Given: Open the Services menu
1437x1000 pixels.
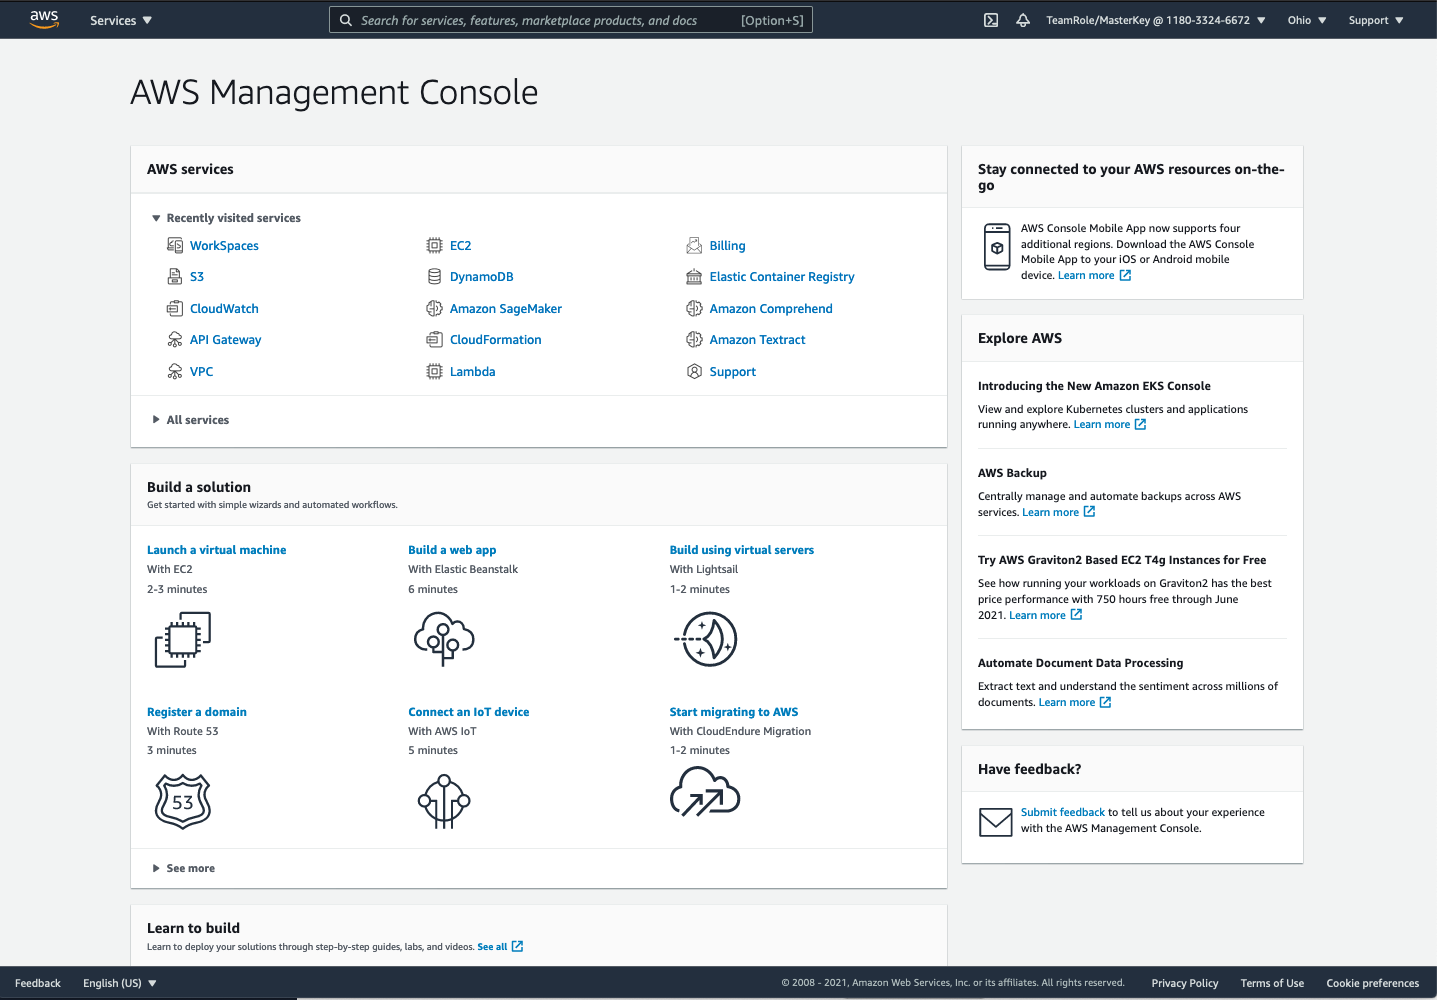Looking at the screenshot, I should pyautogui.click(x=121, y=20).
